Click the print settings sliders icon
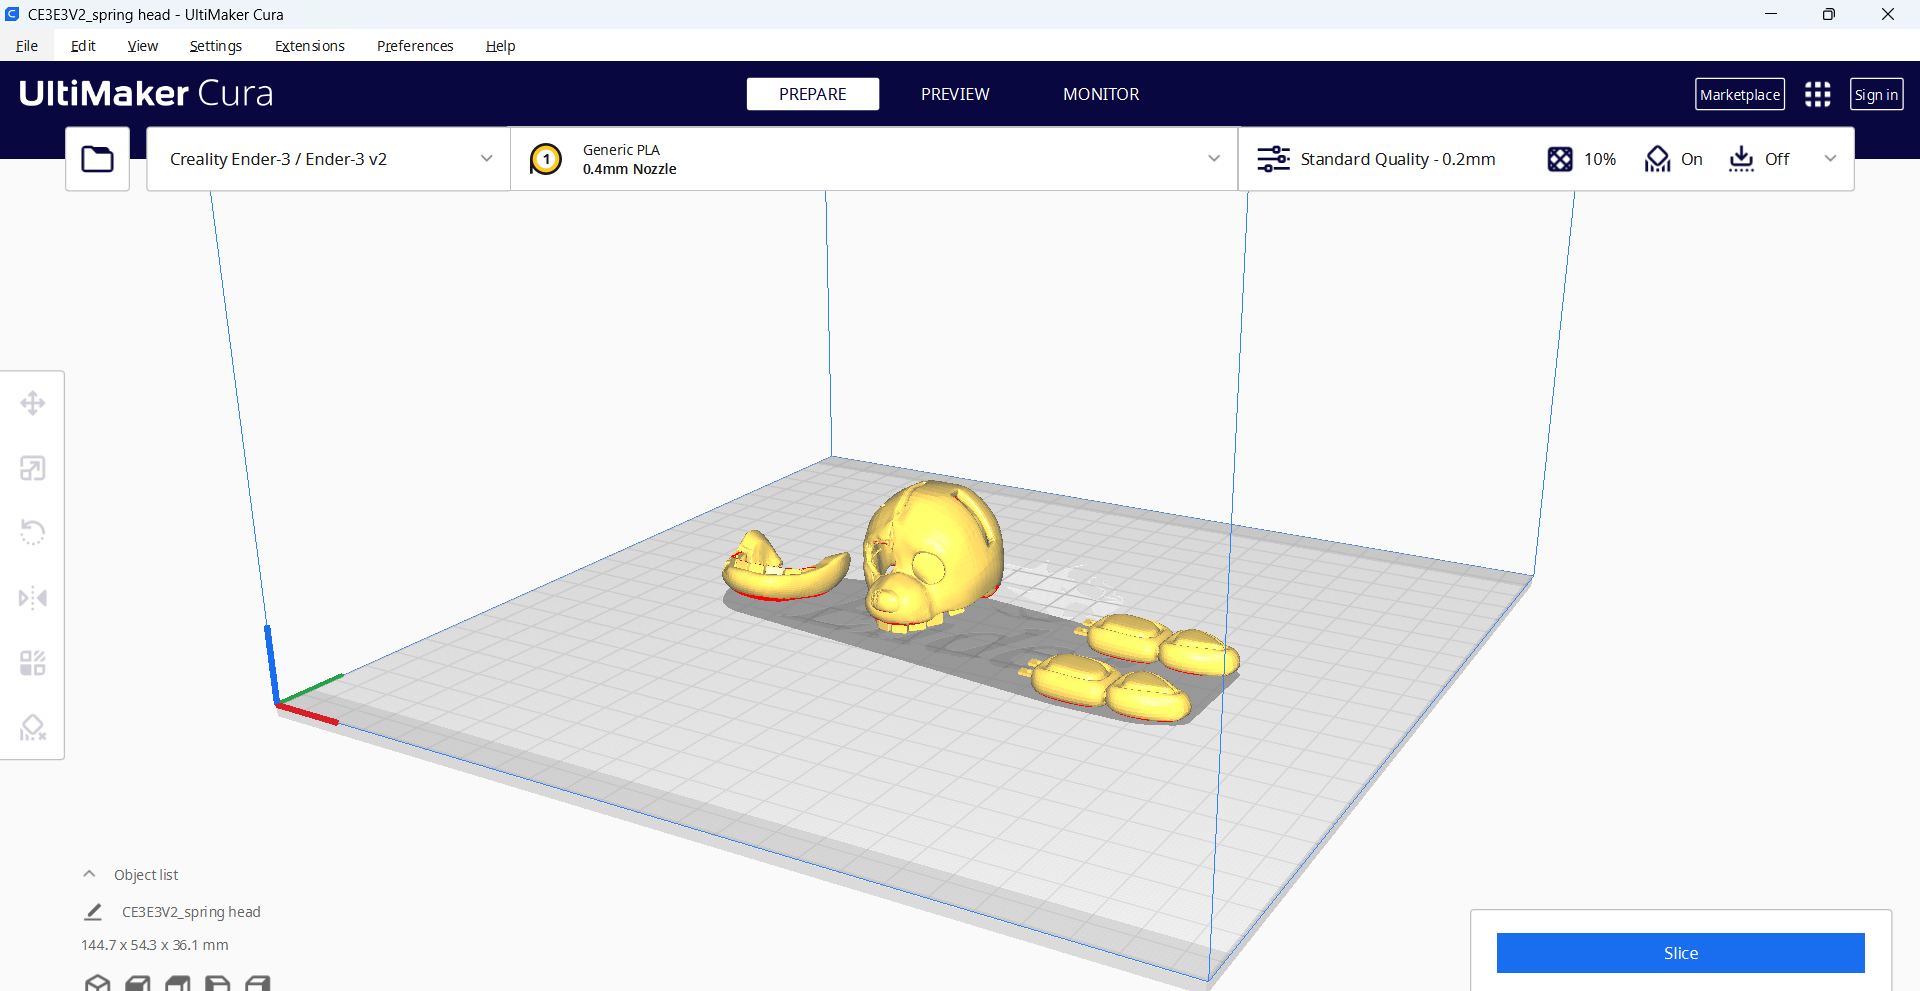The image size is (1920, 991). 1273,159
